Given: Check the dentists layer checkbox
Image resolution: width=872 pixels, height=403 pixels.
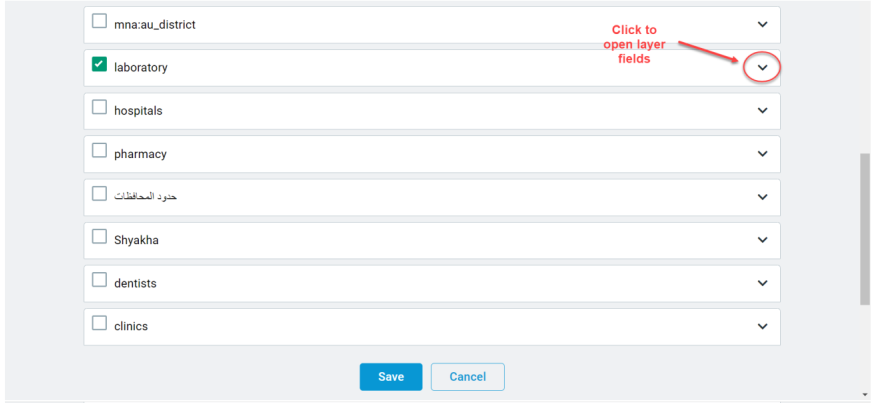Looking at the screenshot, I should [99, 280].
